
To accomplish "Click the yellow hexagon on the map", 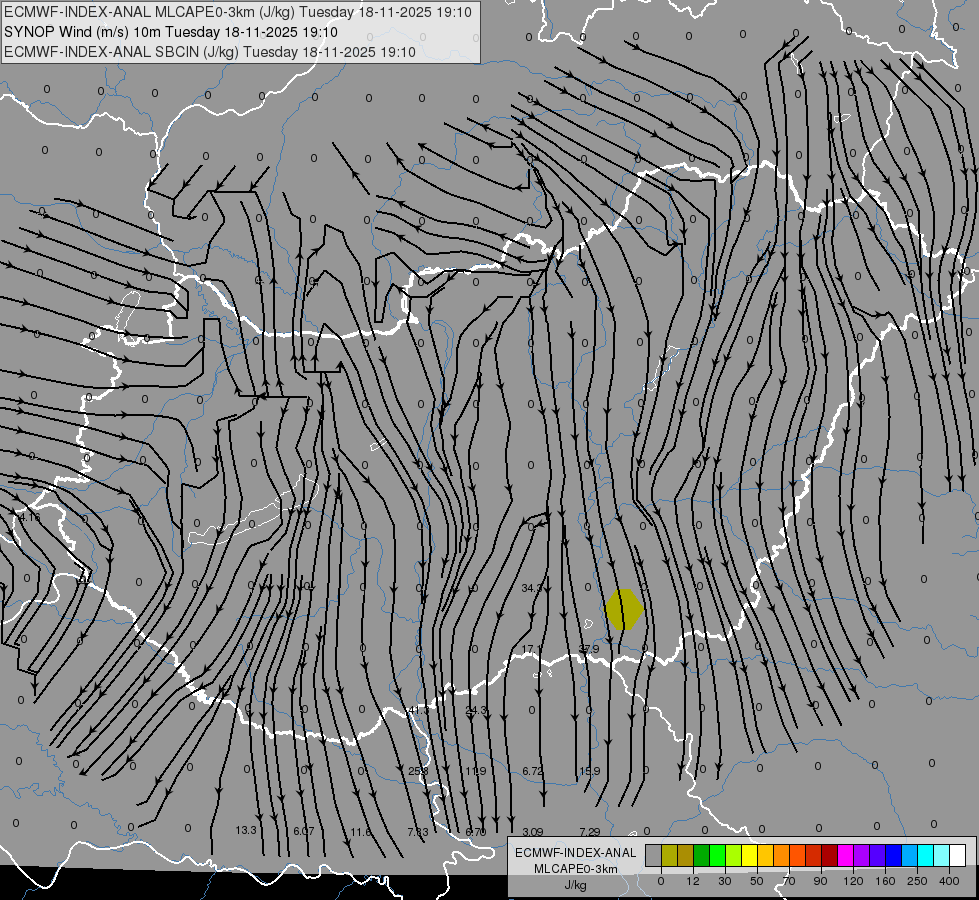I will click(x=624, y=609).
